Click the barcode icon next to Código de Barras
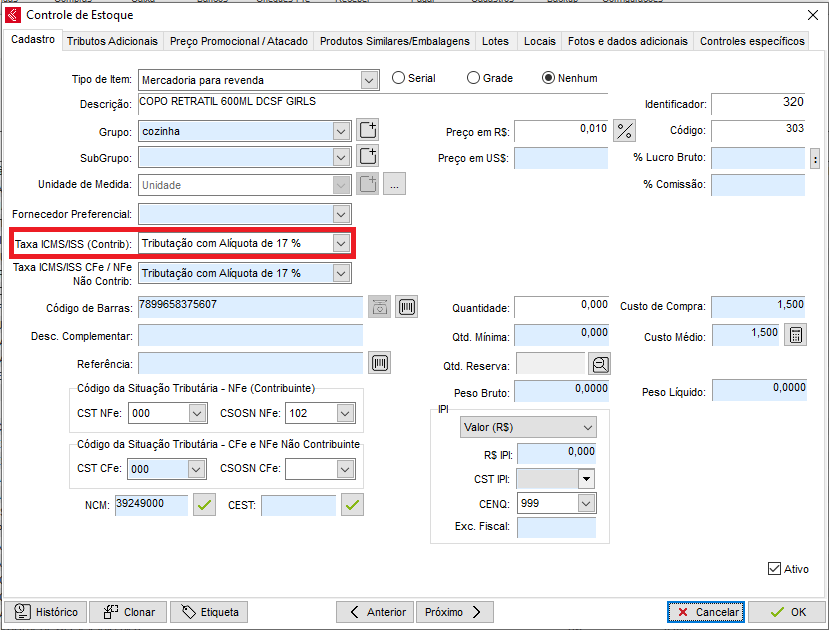The image size is (829, 630). [x=406, y=307]
